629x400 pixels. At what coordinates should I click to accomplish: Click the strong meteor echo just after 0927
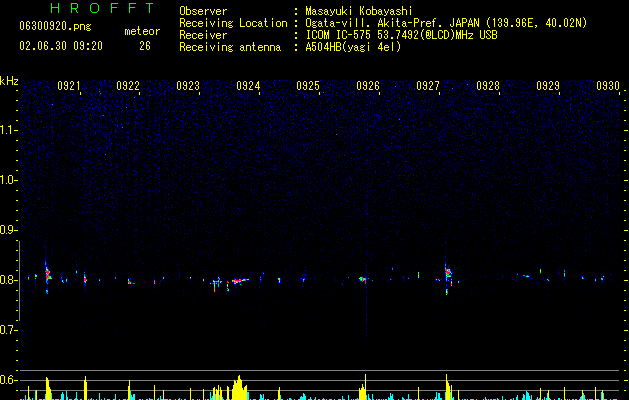pos(448,274)
